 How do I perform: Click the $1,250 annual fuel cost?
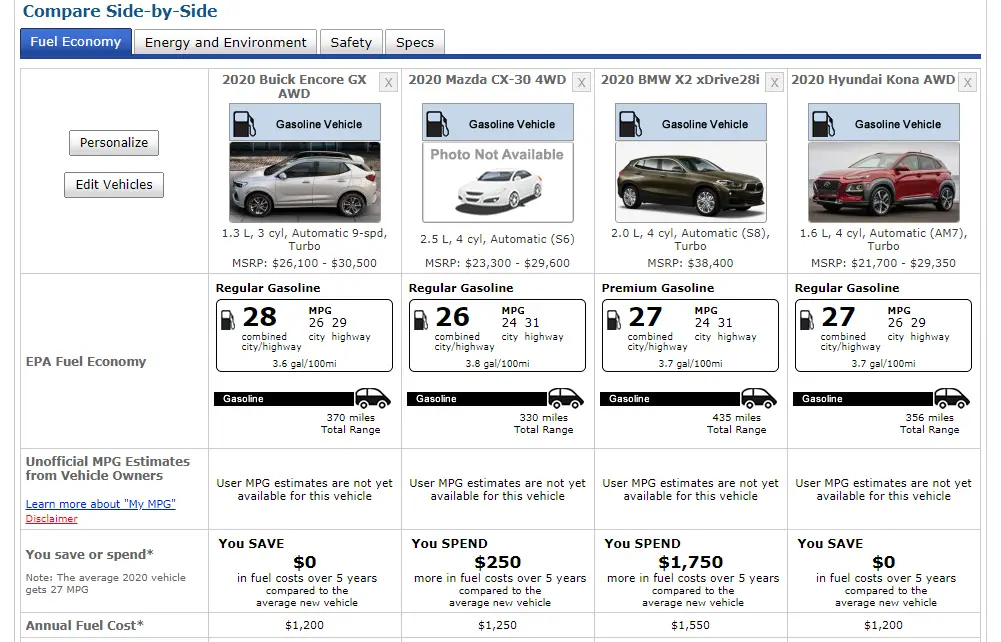click(x=497, y=625)
